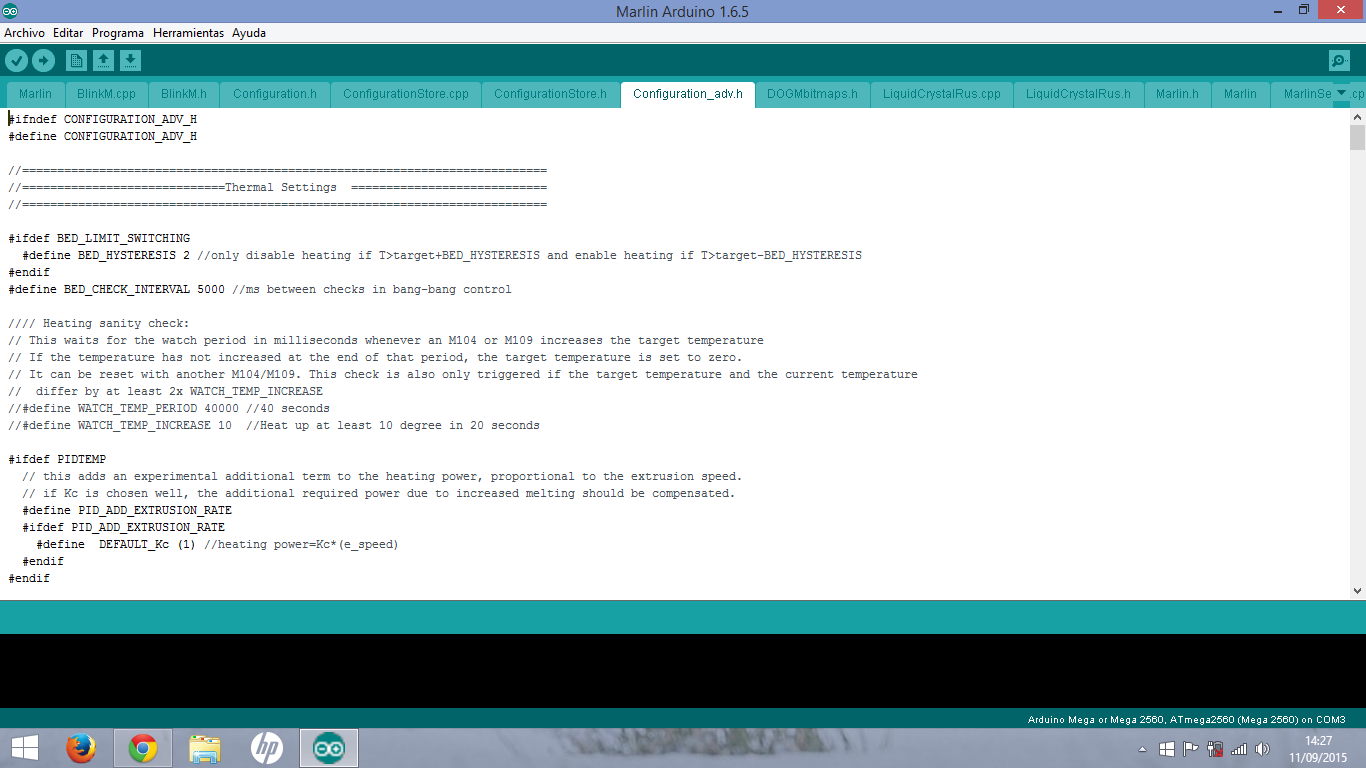Image resolution: width=1366 pixels, height=768 pixels.
Task: Open Google Chrome from the taskbar
Action: [143, 748]
